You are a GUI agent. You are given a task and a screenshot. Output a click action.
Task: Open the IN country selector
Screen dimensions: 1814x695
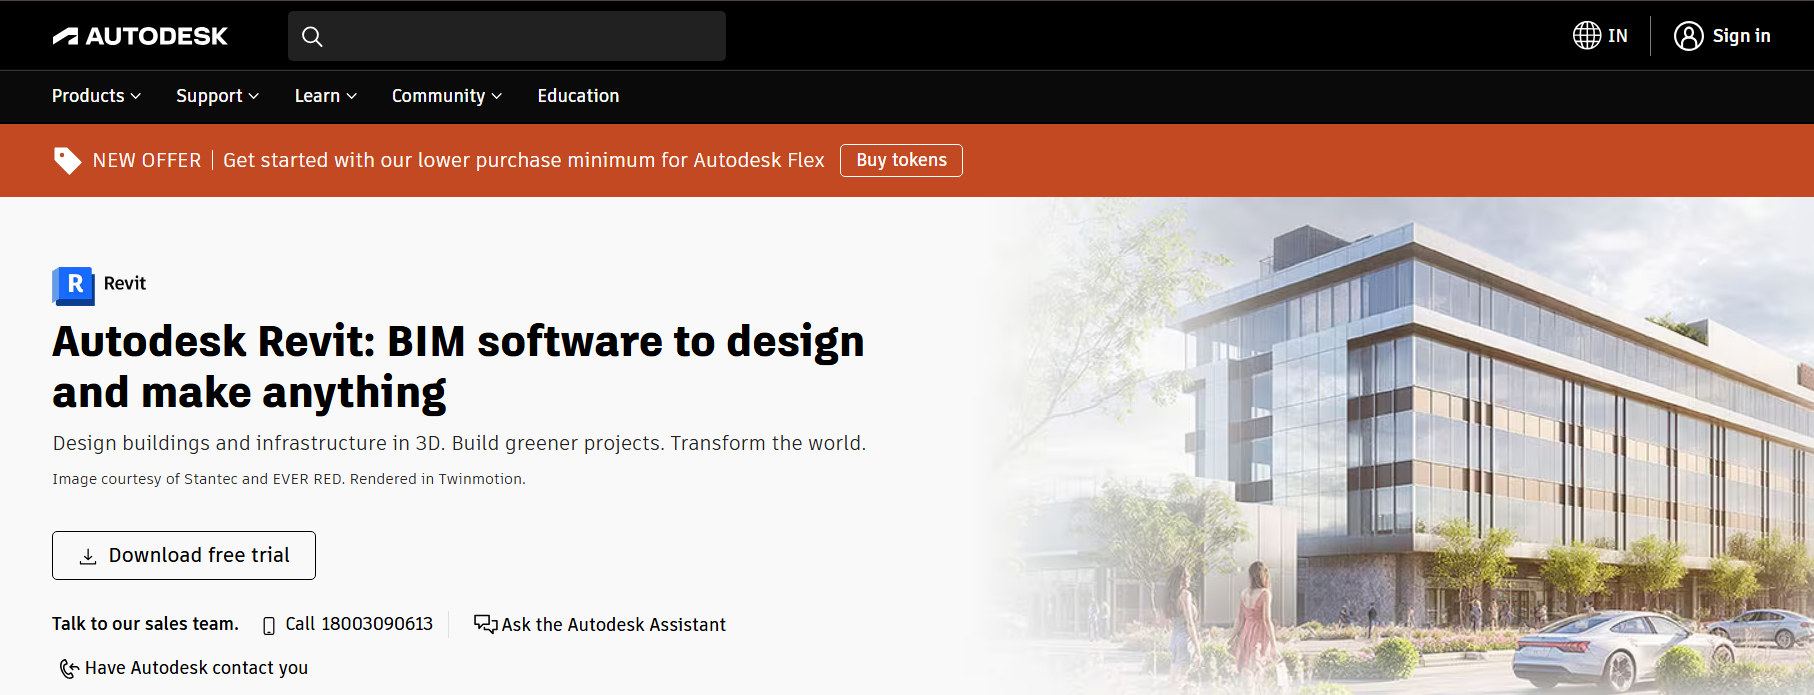click(x=1617, y=36)
